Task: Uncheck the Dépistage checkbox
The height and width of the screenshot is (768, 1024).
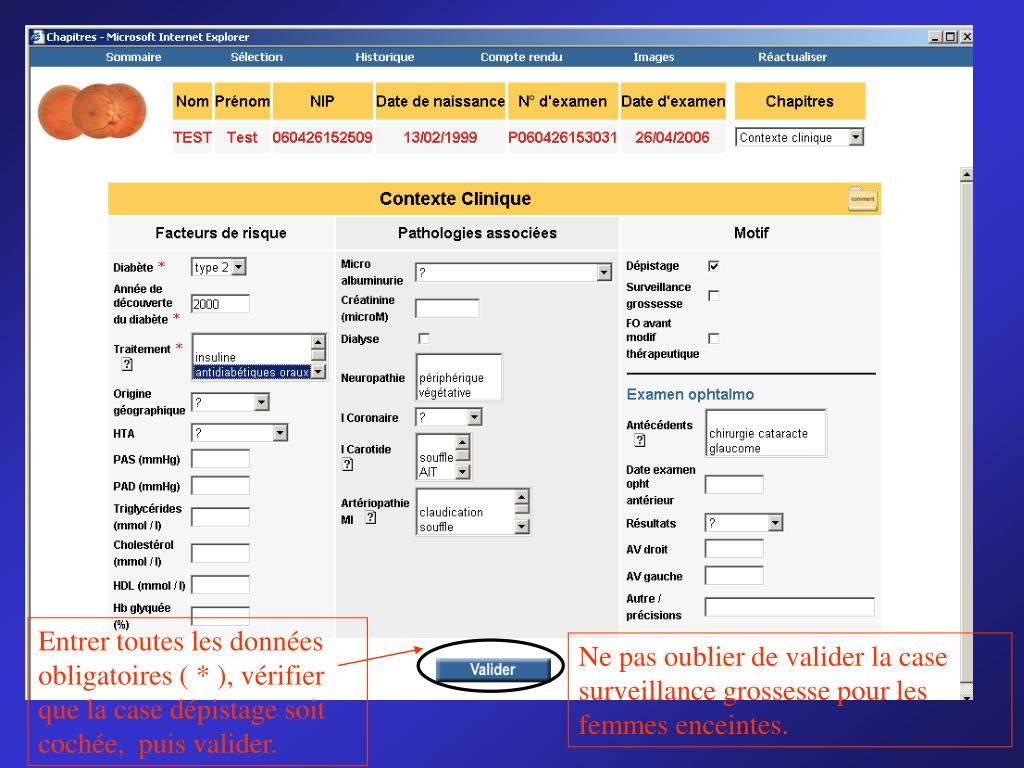Action: 714,266
